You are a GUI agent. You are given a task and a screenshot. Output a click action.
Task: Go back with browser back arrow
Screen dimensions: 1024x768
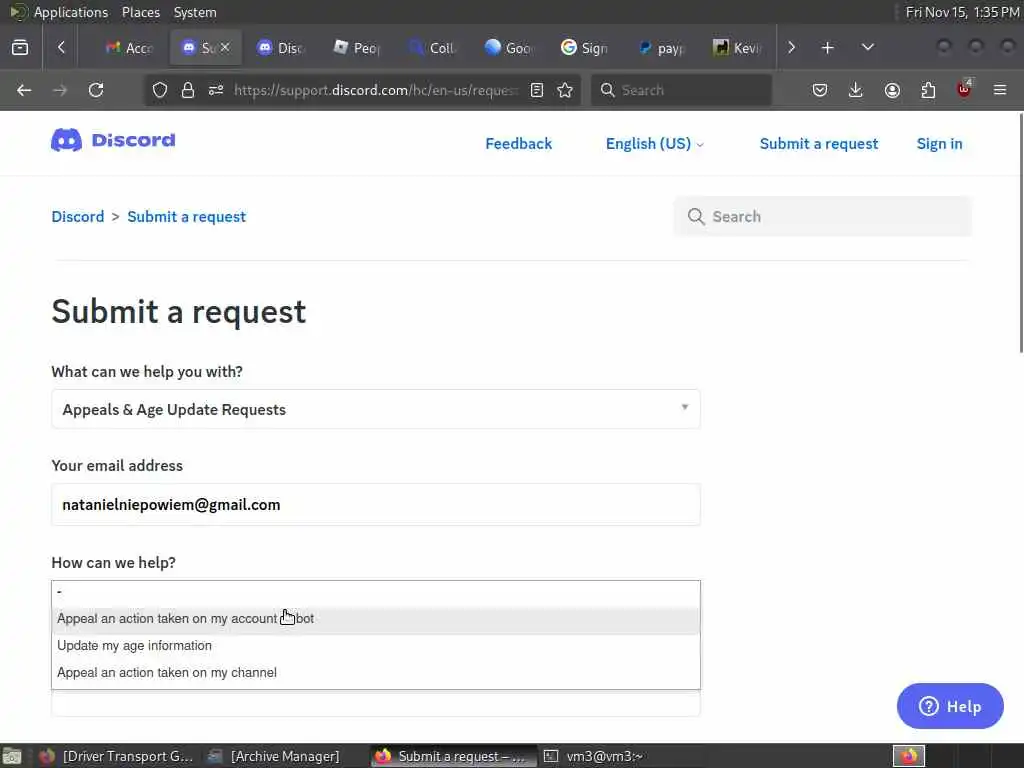tap(24, 90)
